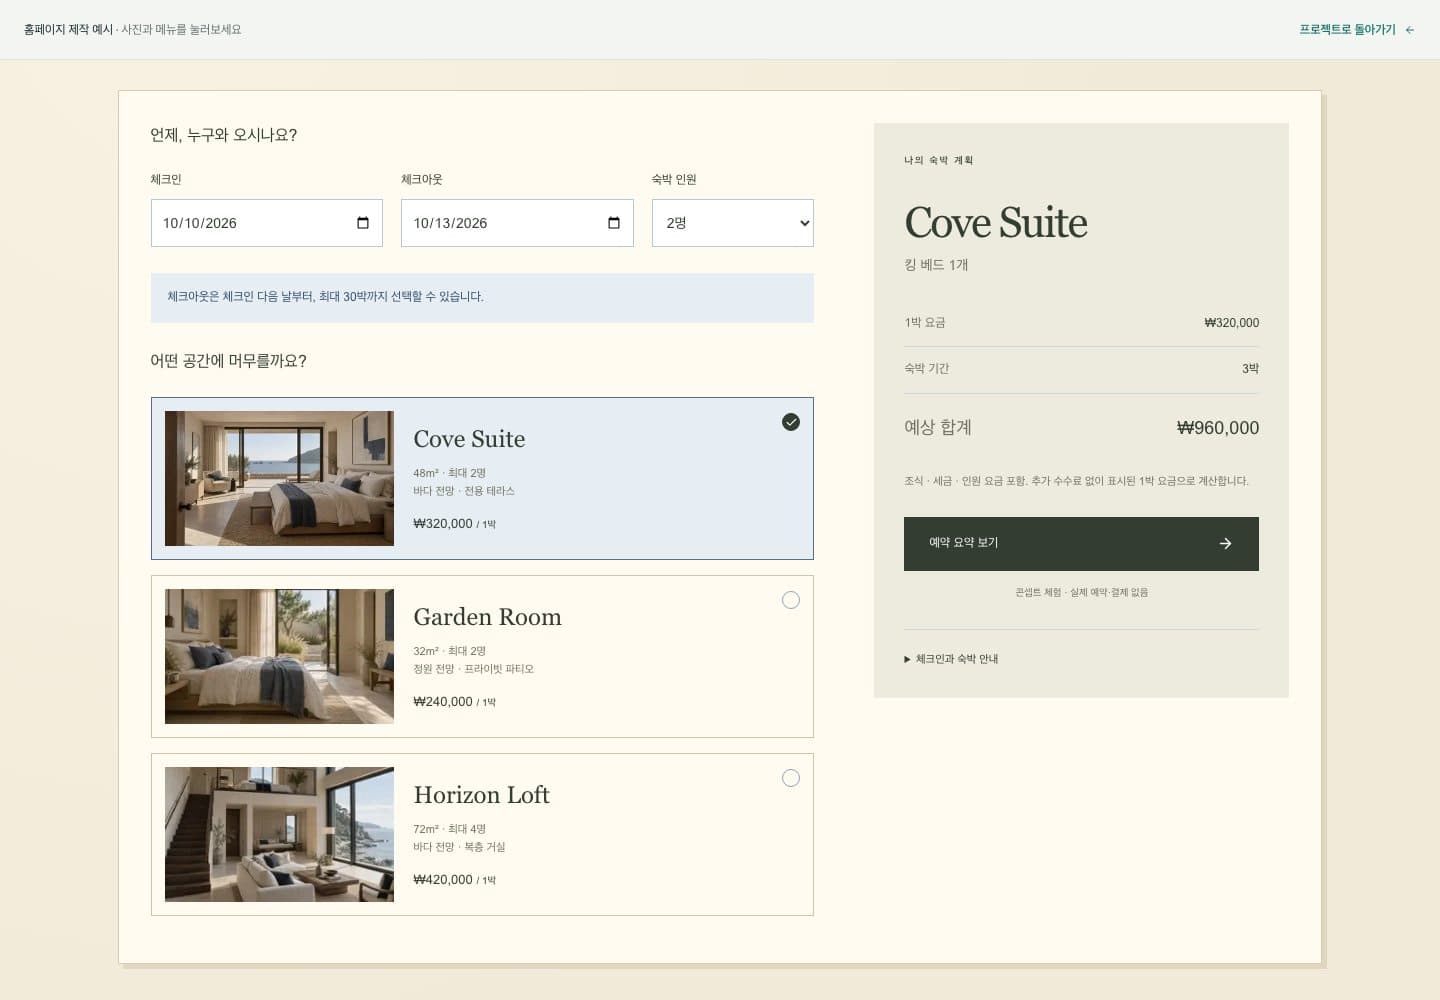Screen dimensions: 1440x1000
Task: Select the Cove Suite checked radio indicator
Action: [791, 422]
